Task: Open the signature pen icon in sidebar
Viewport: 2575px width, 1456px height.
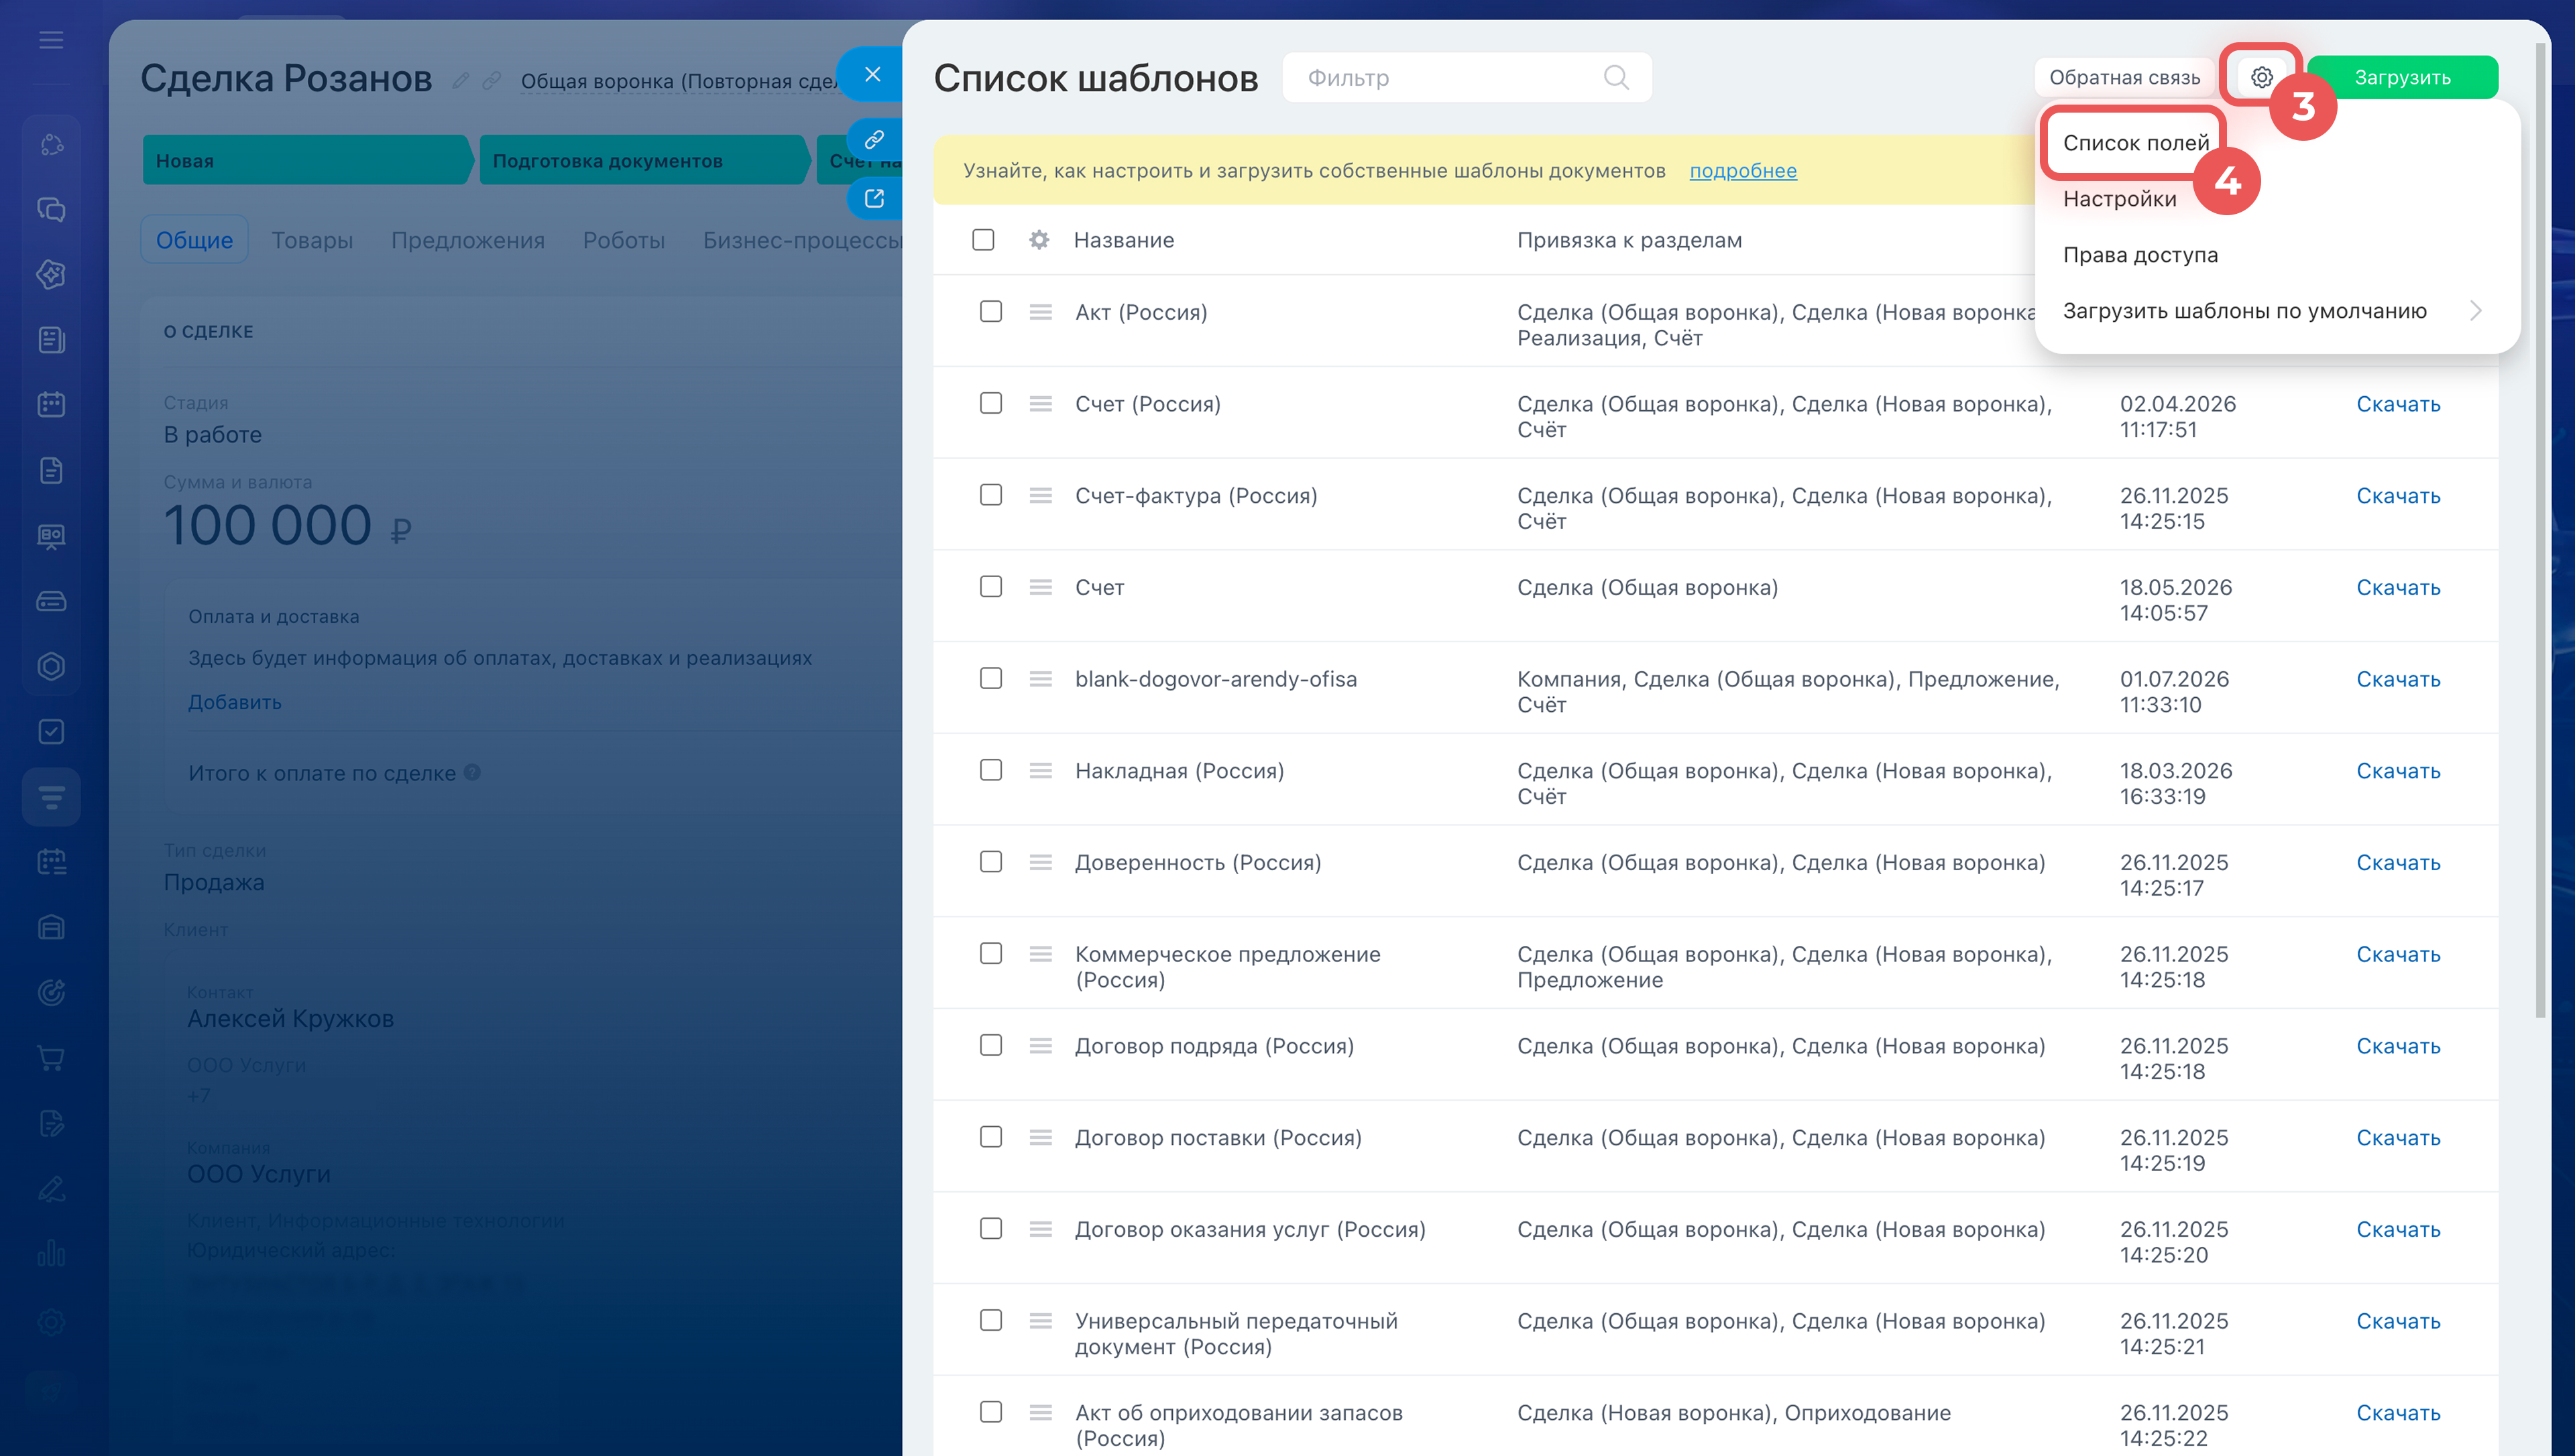Action: click(51, 1189)
